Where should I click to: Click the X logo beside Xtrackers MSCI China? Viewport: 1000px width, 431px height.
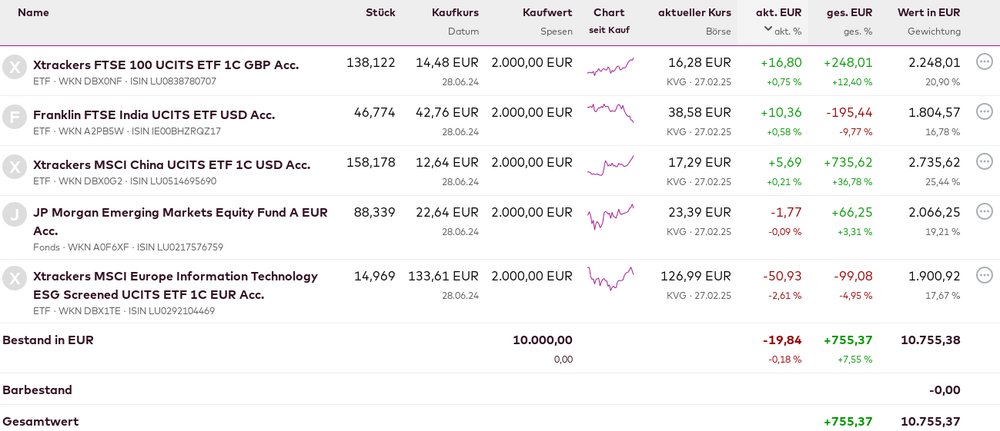pos(14,166)
